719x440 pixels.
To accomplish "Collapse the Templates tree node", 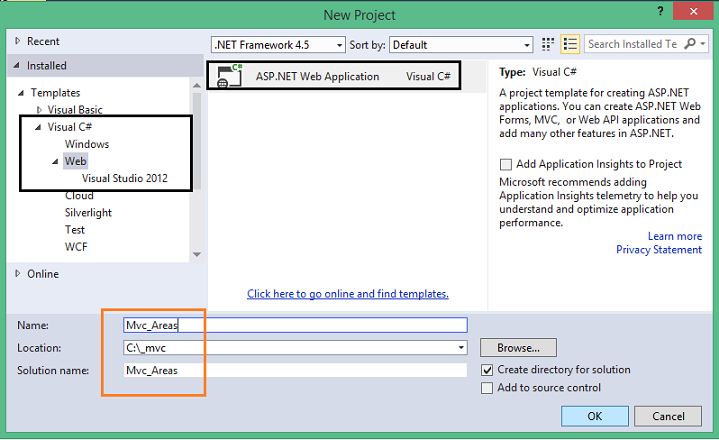I will [21, 93].
